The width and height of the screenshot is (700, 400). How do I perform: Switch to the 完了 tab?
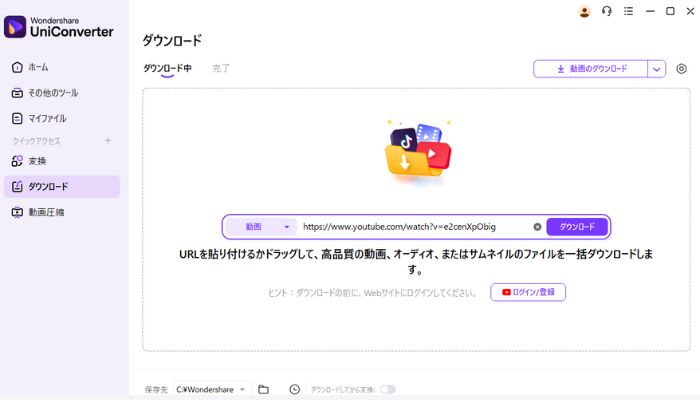(x=221, y=68)
